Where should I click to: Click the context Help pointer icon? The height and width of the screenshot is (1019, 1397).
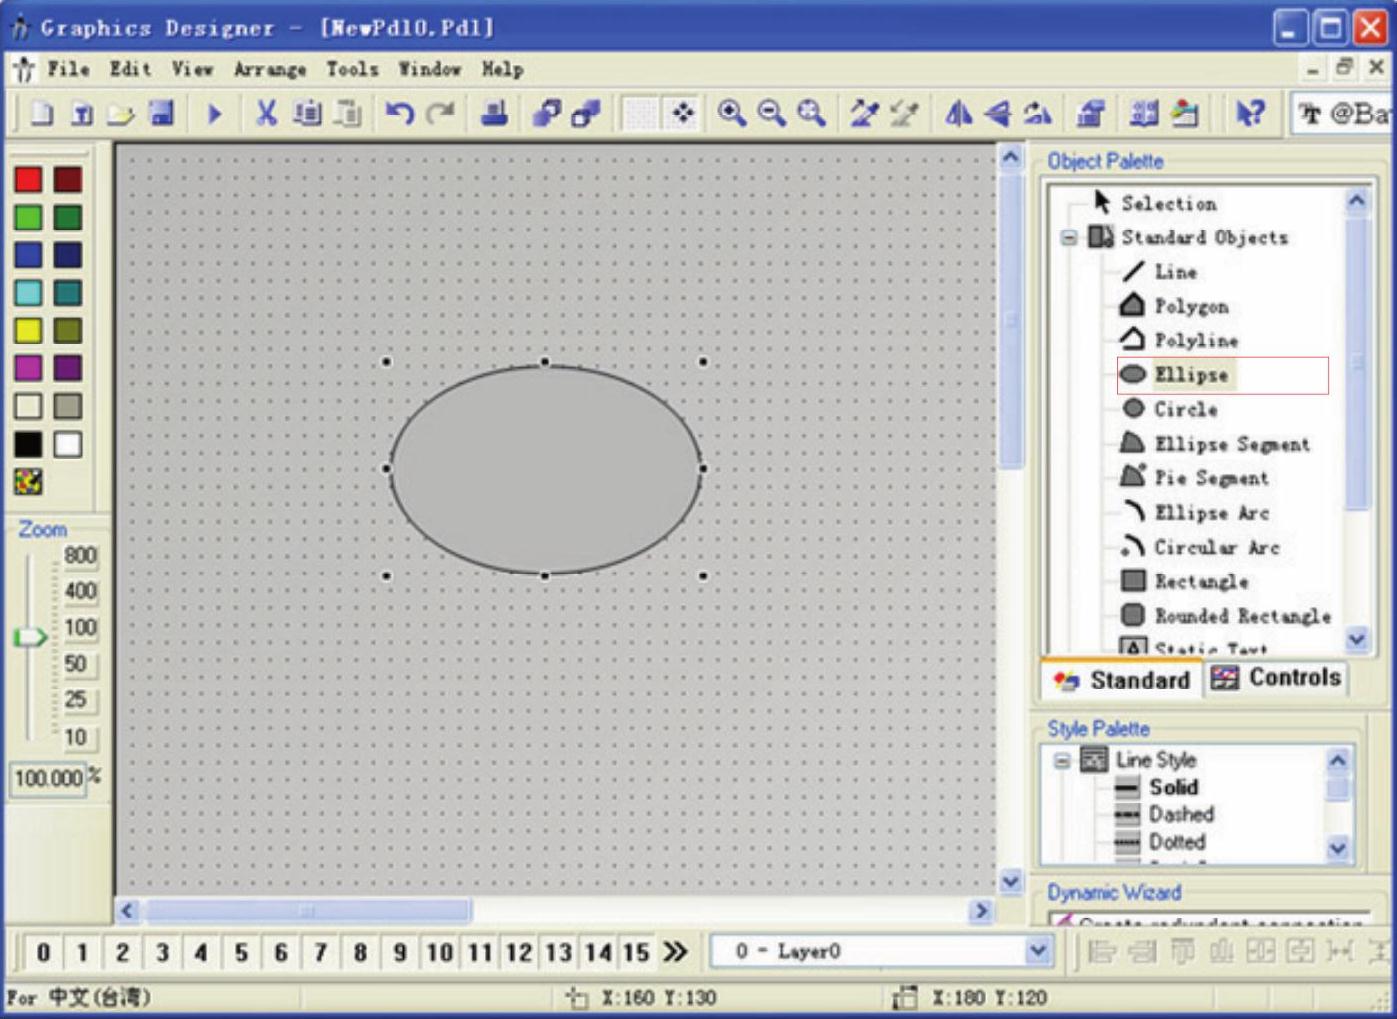[x=1249, y=114]
